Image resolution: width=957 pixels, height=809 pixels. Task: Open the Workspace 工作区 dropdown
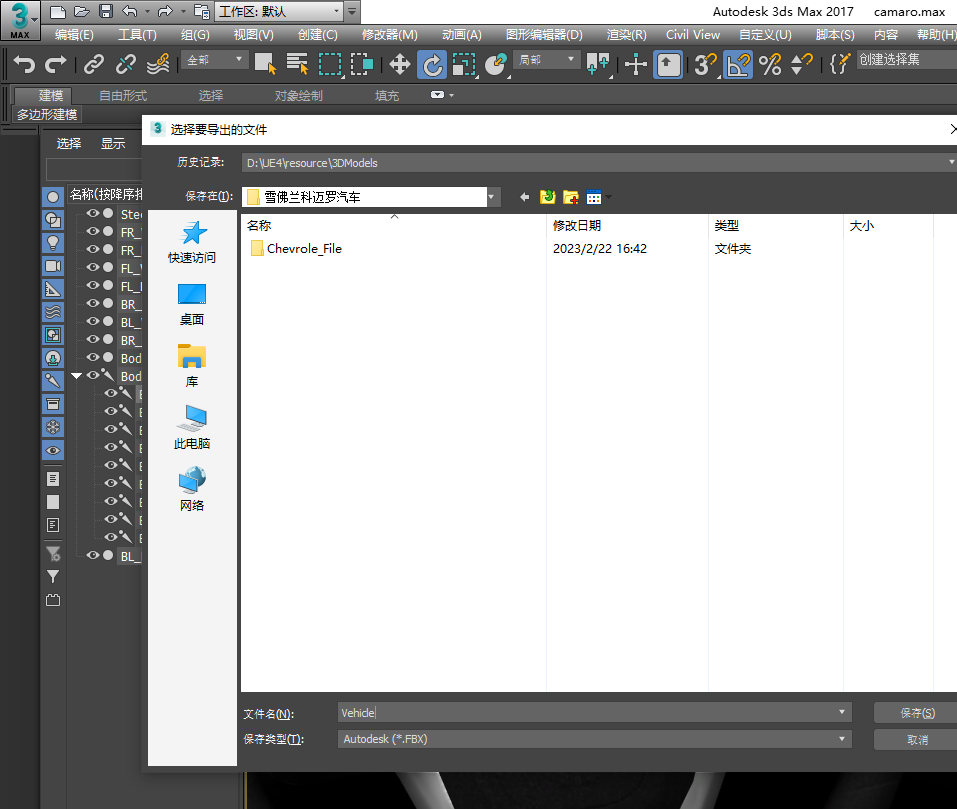pyautogui.click(x=280, y=11)
